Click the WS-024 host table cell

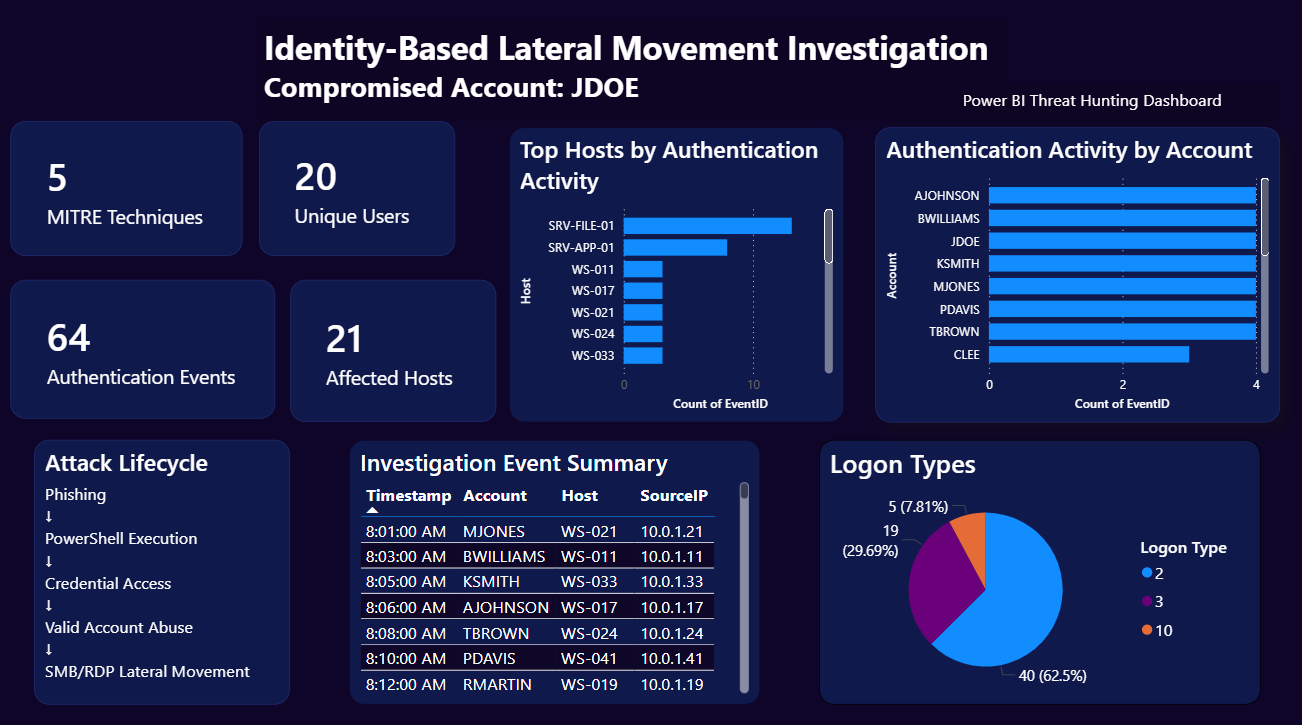[x=589, y=634]
